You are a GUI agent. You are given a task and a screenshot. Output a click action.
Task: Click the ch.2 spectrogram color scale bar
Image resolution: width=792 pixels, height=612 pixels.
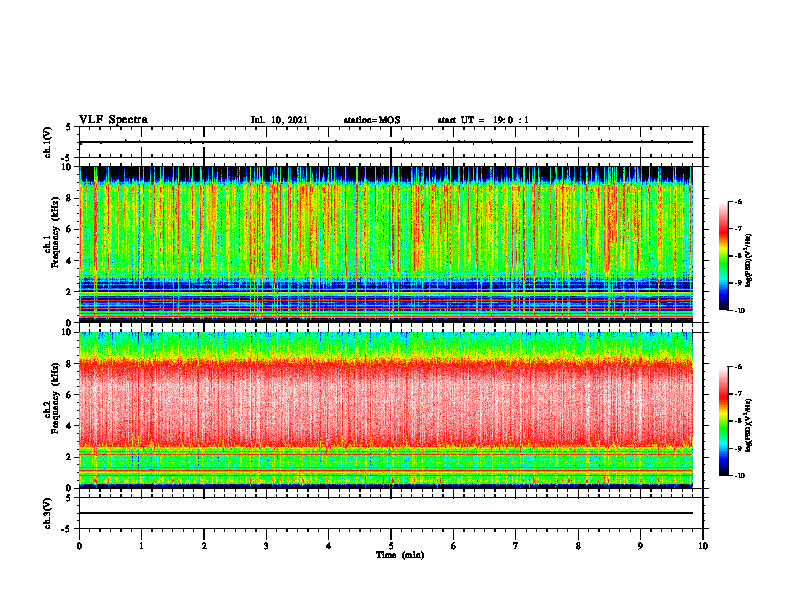[723, 421]
